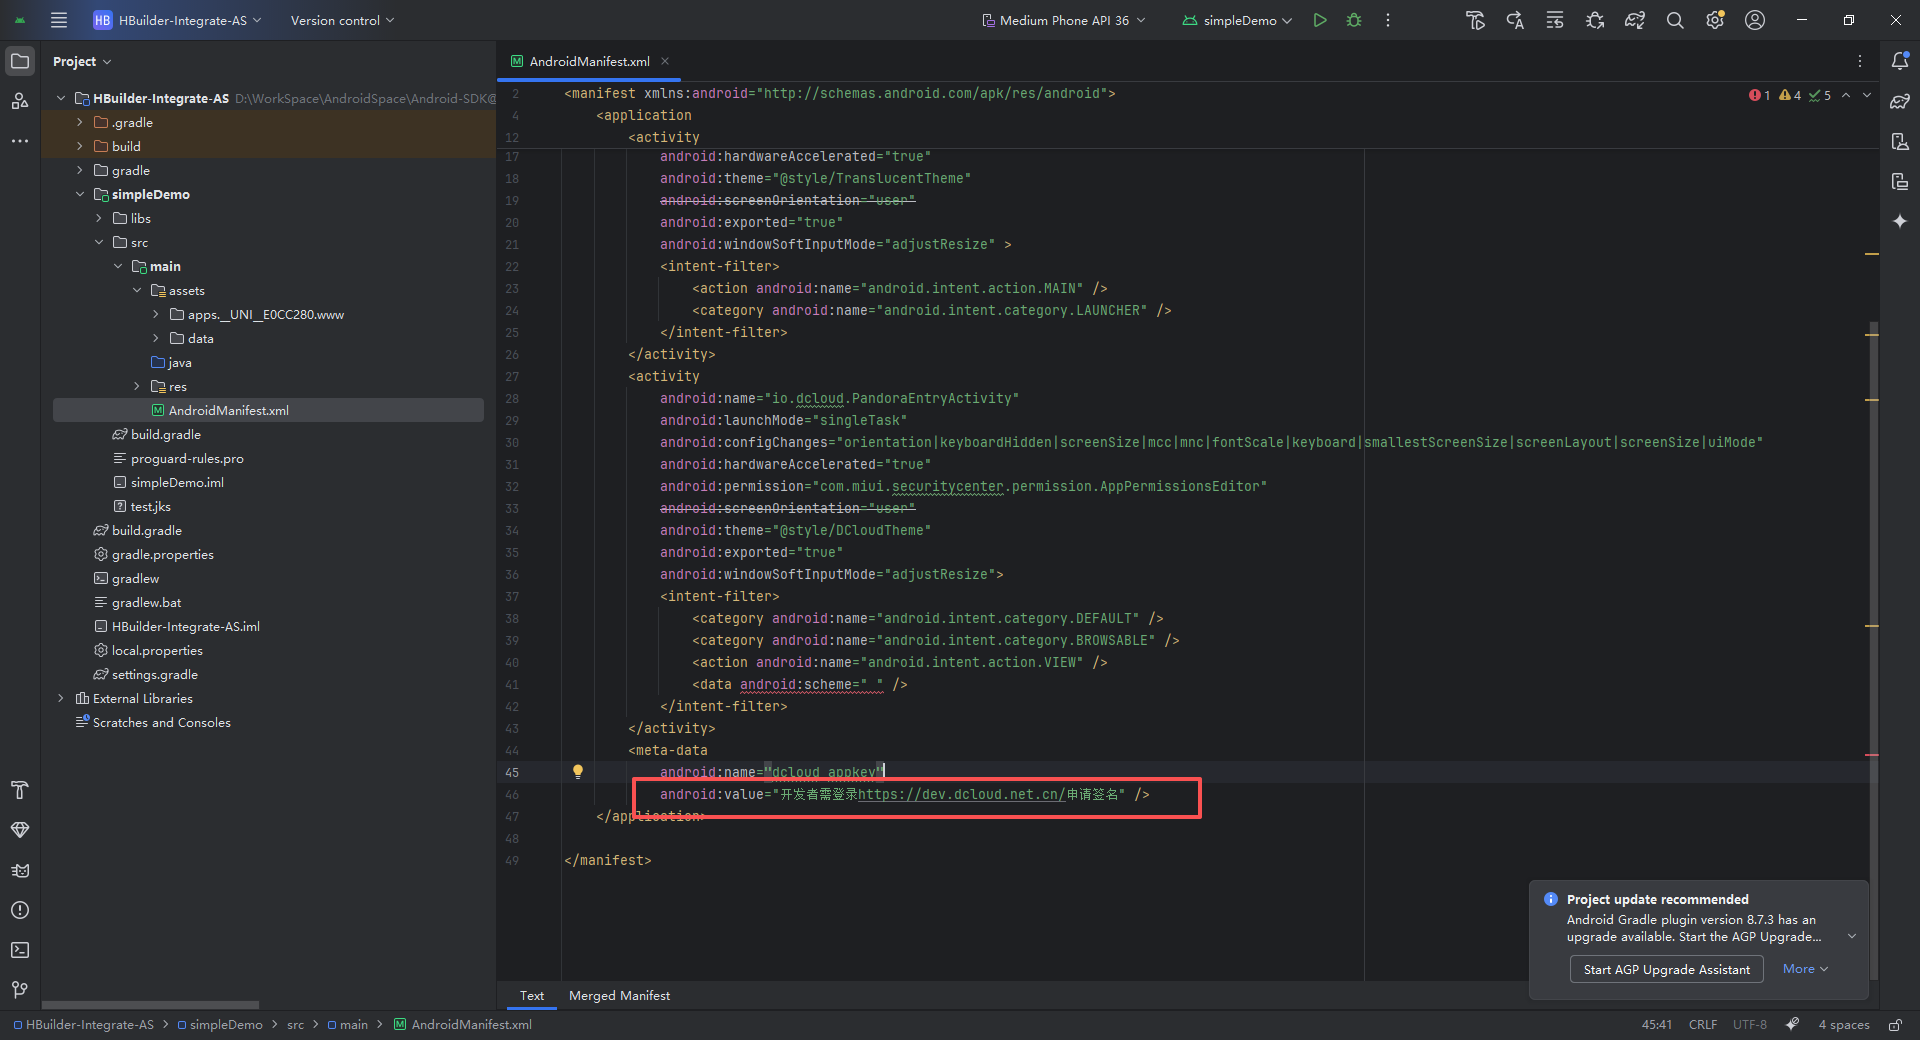Open the Problems tool window
Screen dimensions: 1920x1040
coord(20,910)
